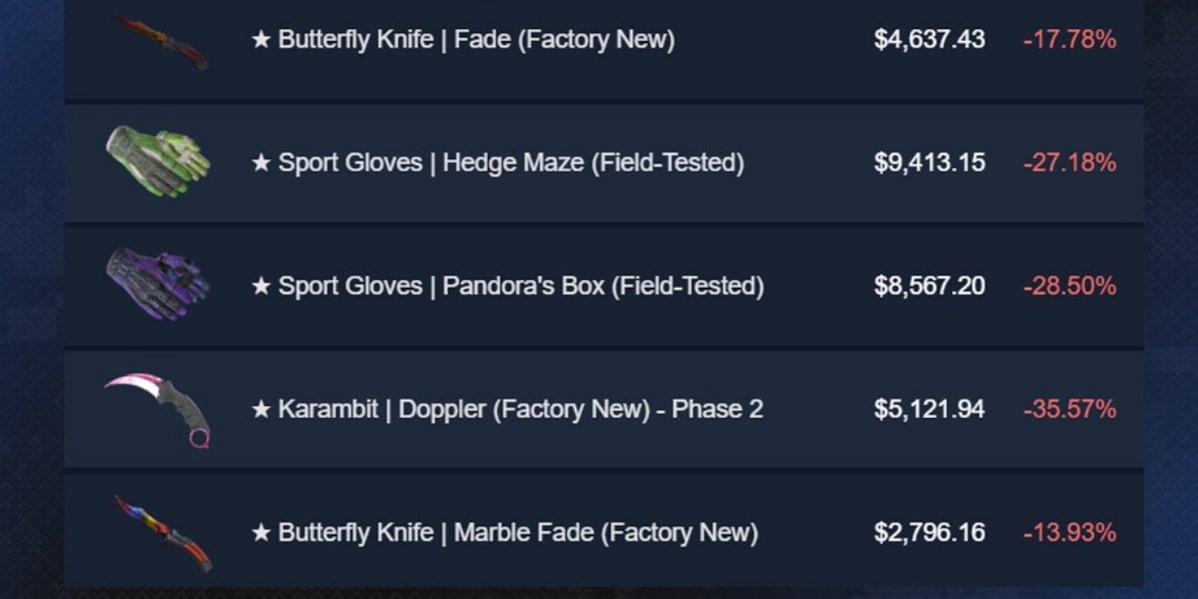Open Butterfly Knife | Marble Fade listing

(x=504, y=533)
